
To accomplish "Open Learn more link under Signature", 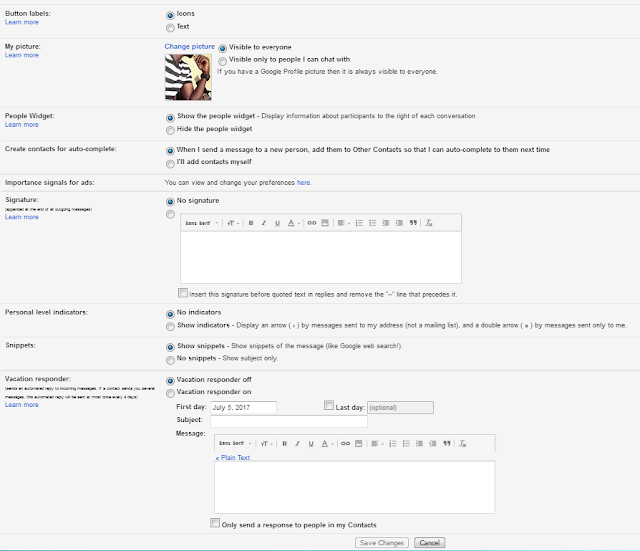I will tap(22, 217).
